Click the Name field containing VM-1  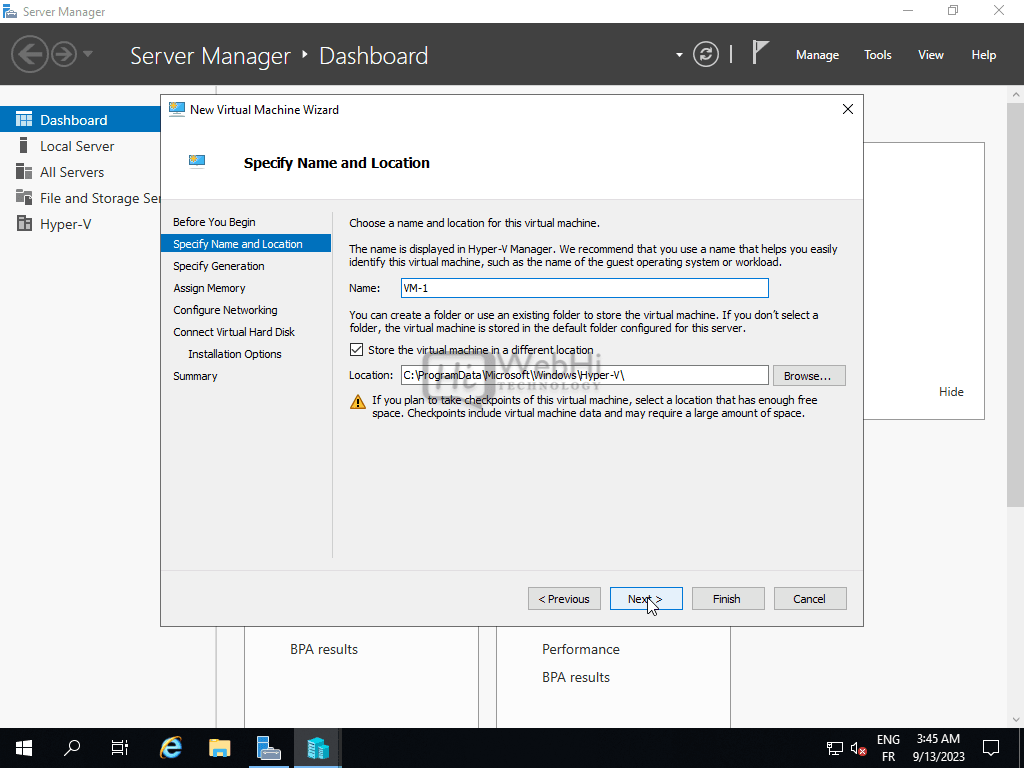point(584,288)
